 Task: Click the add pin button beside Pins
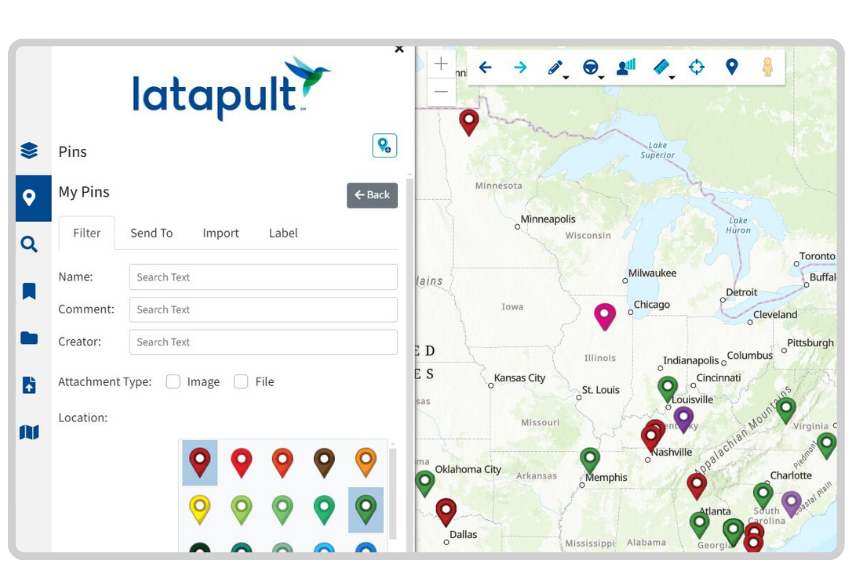click(x=385, y=145)
